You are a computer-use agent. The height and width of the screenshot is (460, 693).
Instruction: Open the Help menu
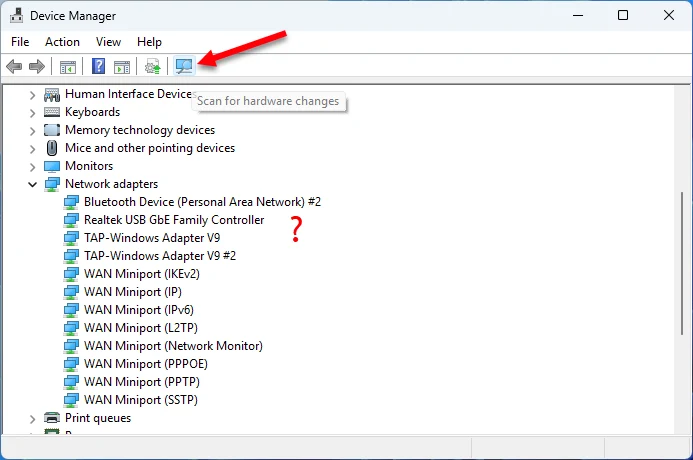[x=149, y=42]
